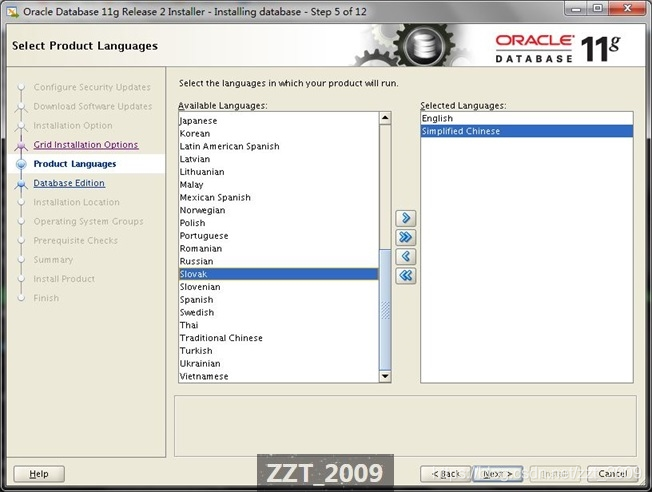This screenshot has height=492, width=652.
Task: Go to Database Edition step
Action: point(69,183)
